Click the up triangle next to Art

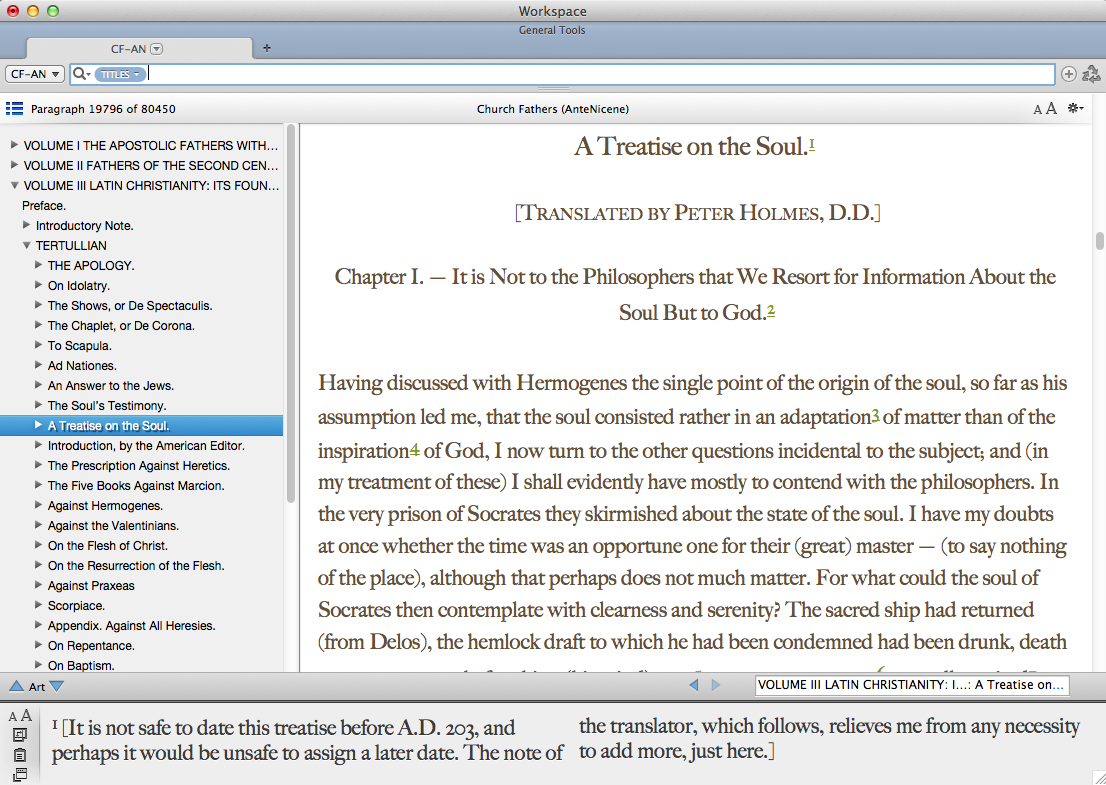pos(16,686)
